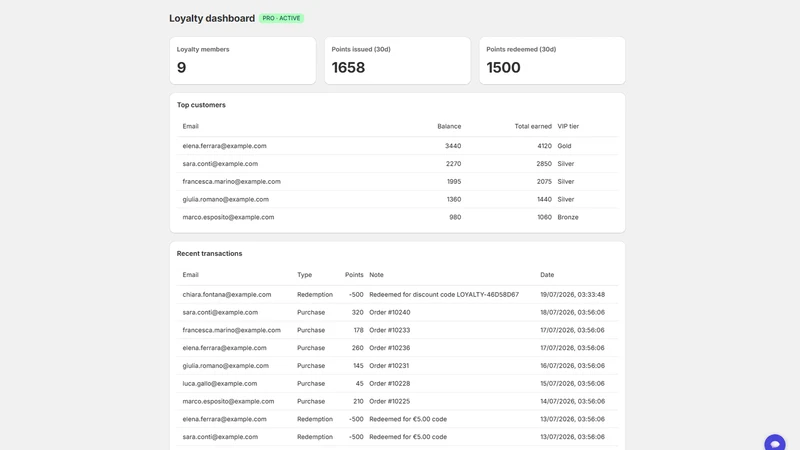Click the Points column header
The width and height of the screenshot is (800, 450).
pyautogui.click(x=354, y=275)
